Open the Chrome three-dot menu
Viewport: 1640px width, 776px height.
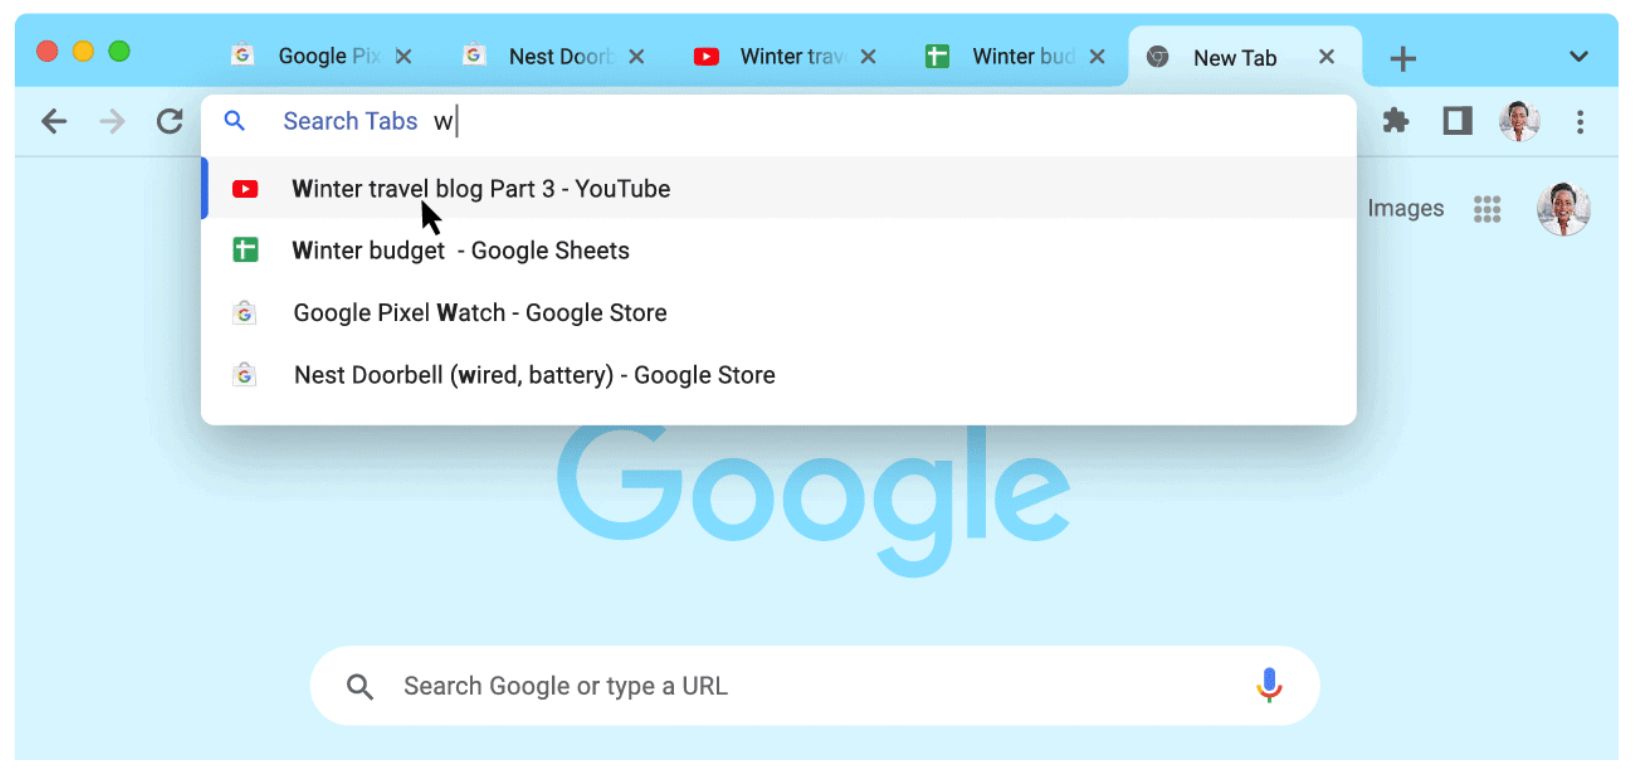tap(1580, 122)
